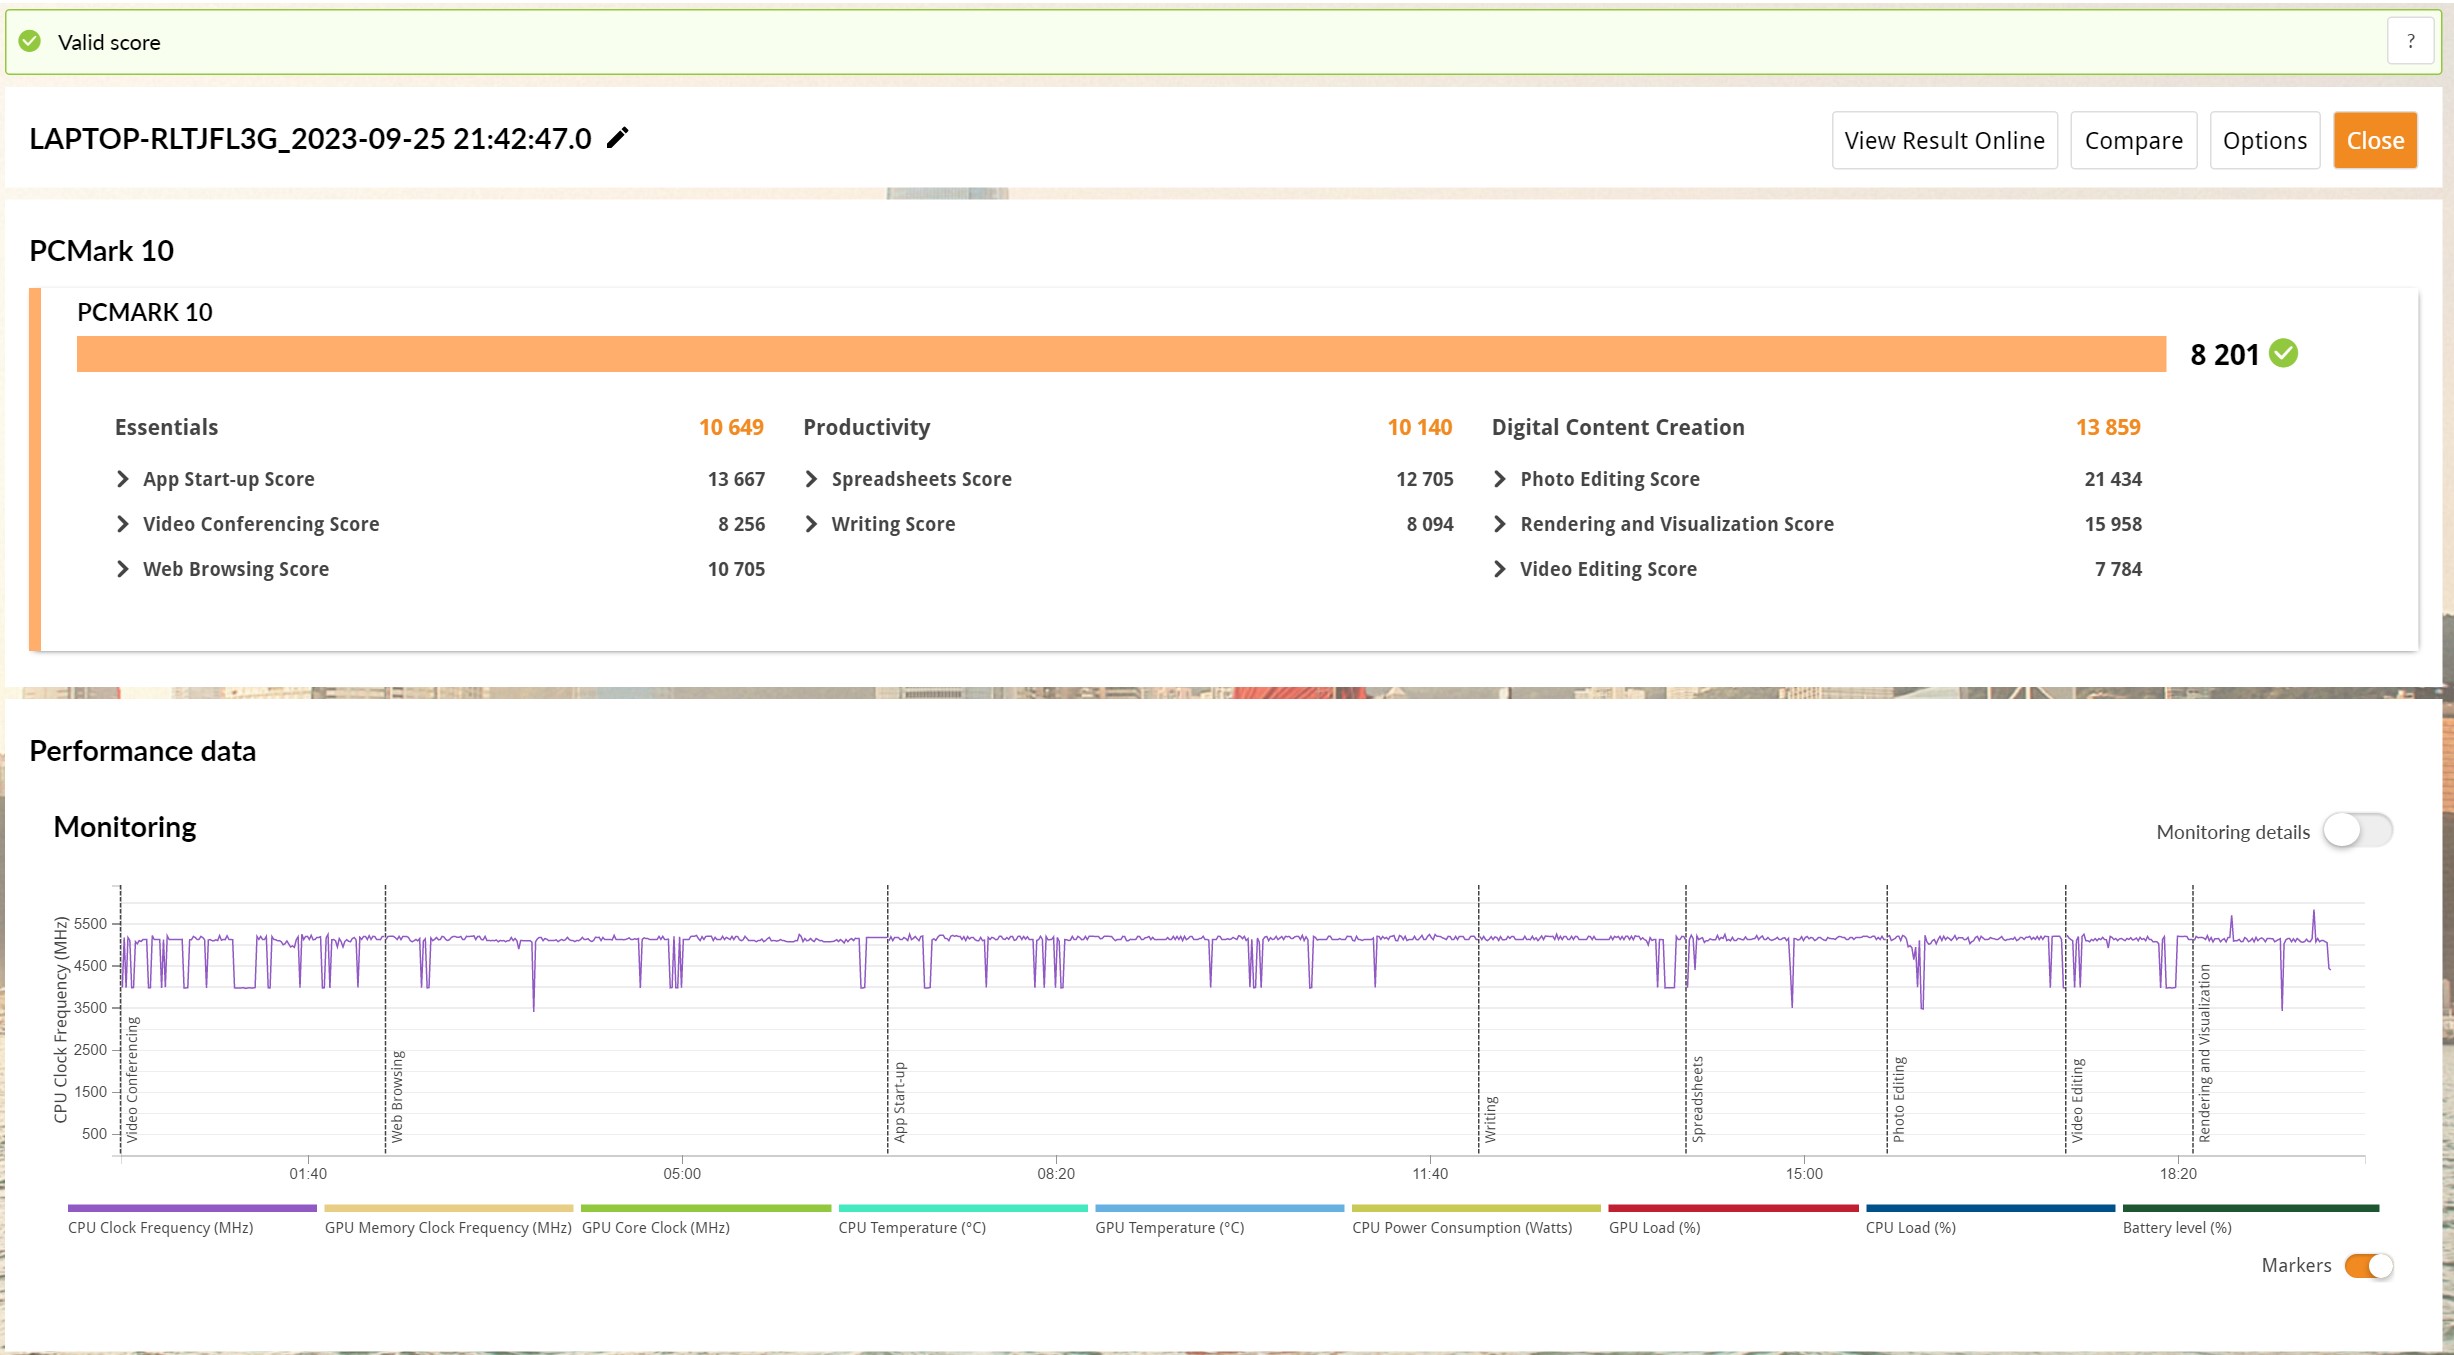Select Battery level legend entry
The image size is (2454, 1355).
pyautogui.click(x=2177, y=1227)
